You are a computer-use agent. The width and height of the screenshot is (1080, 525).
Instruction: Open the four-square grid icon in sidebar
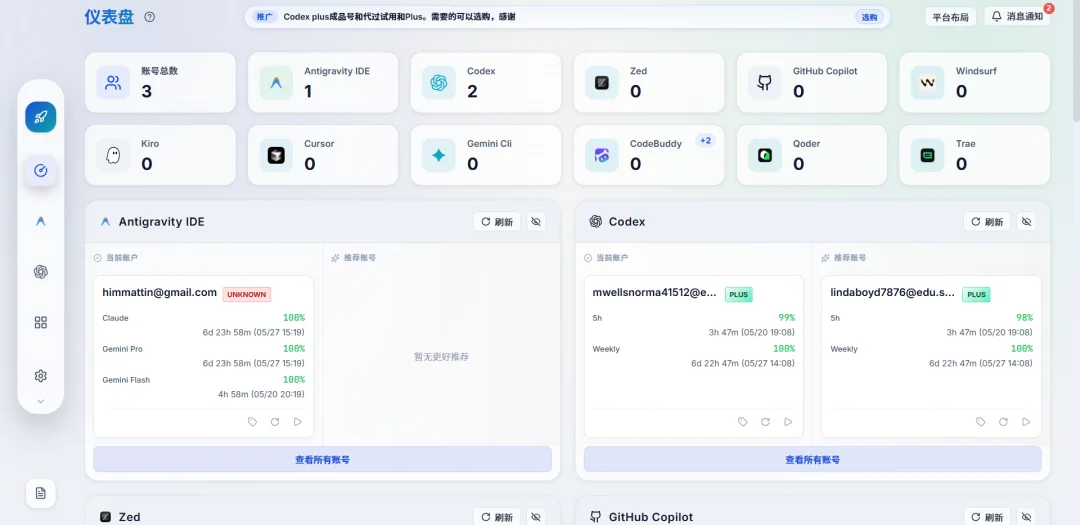[41, 322]
